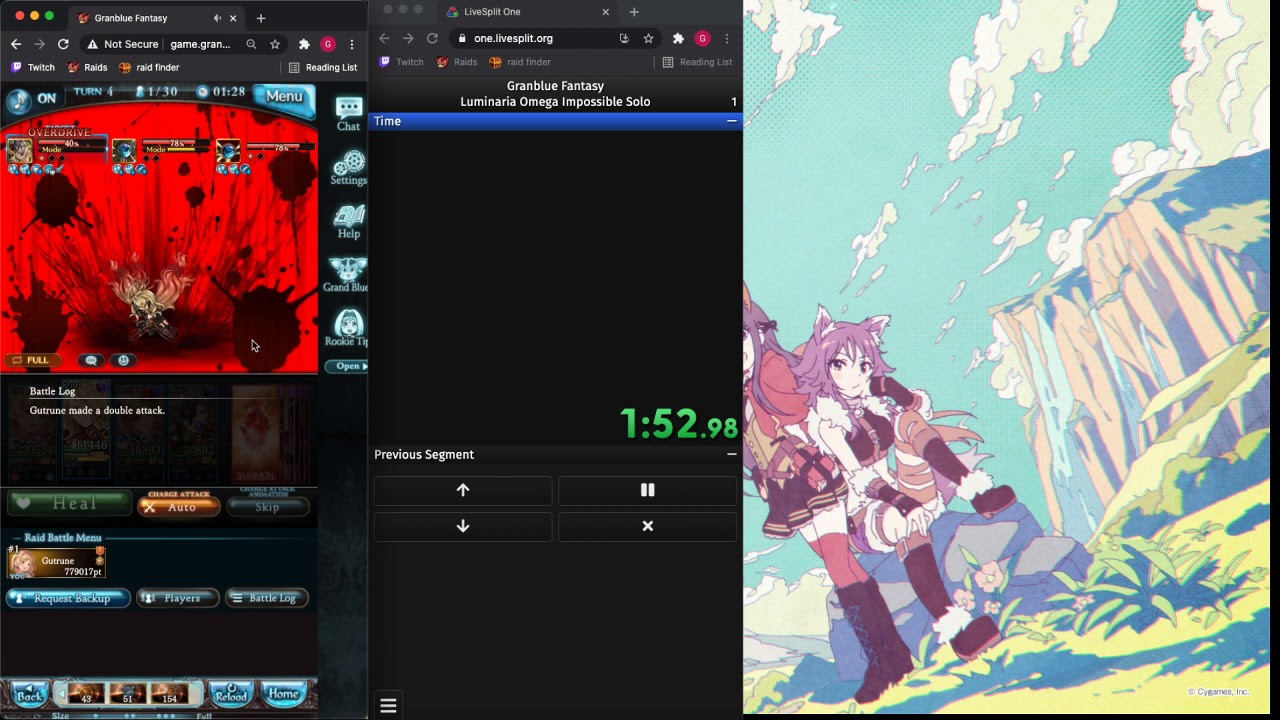
Task: Open the Battle Log button
Action: tap(267, 598)
